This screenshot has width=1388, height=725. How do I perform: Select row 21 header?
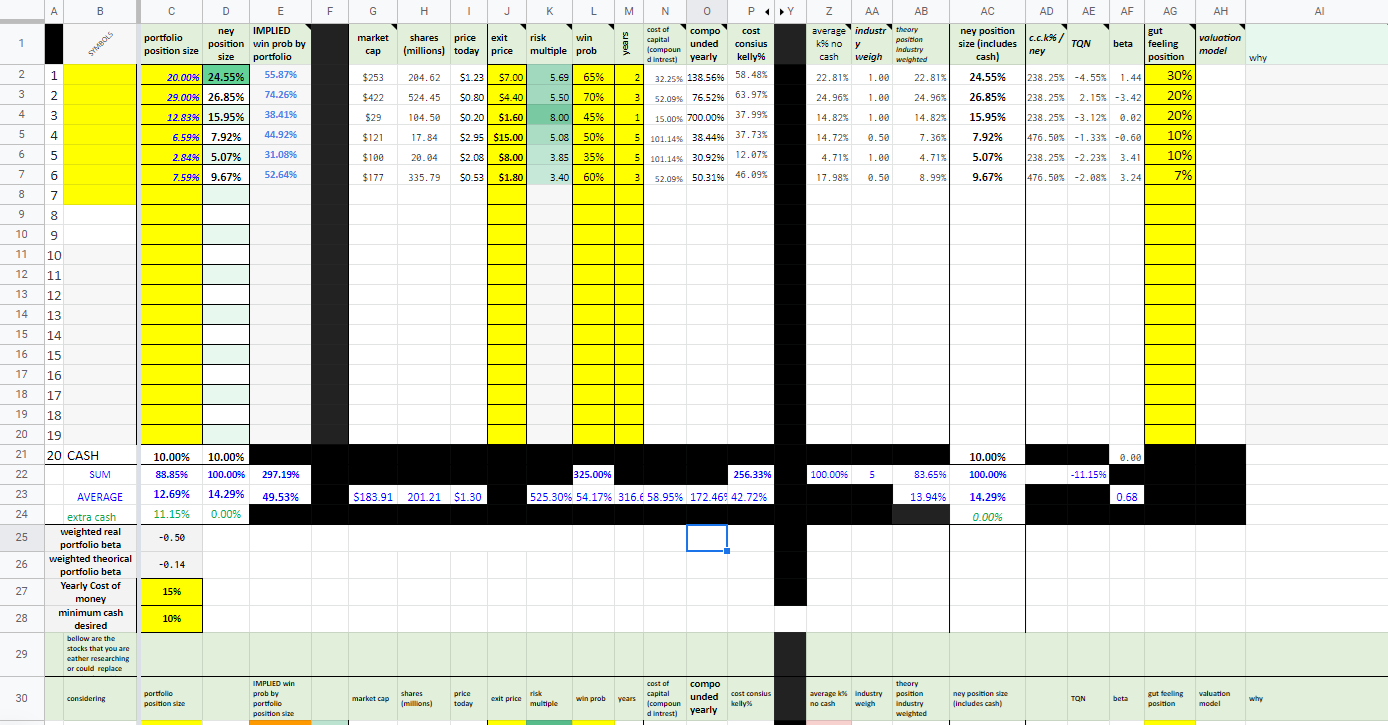click(22, 454)
